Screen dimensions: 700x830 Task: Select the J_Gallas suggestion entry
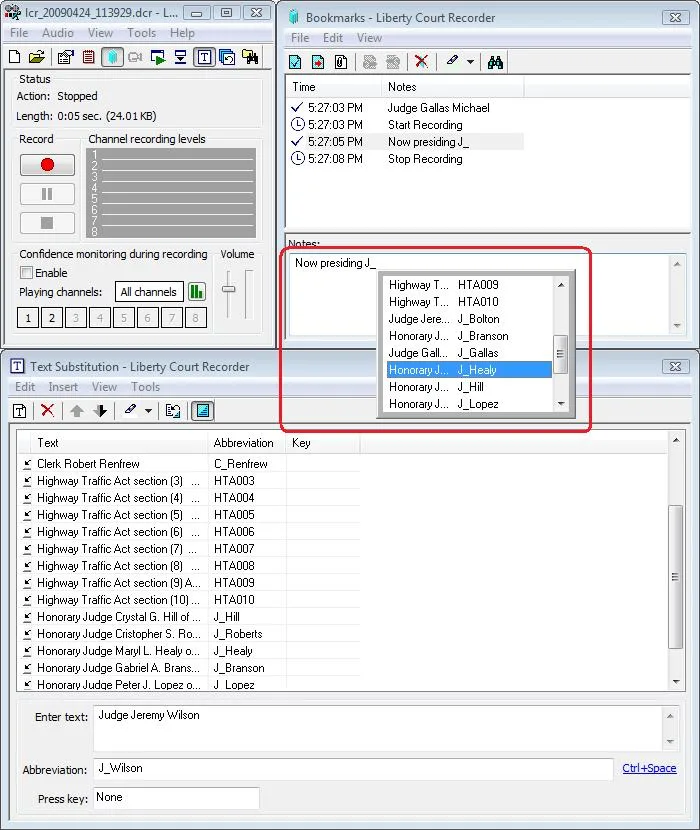point(469,353)
